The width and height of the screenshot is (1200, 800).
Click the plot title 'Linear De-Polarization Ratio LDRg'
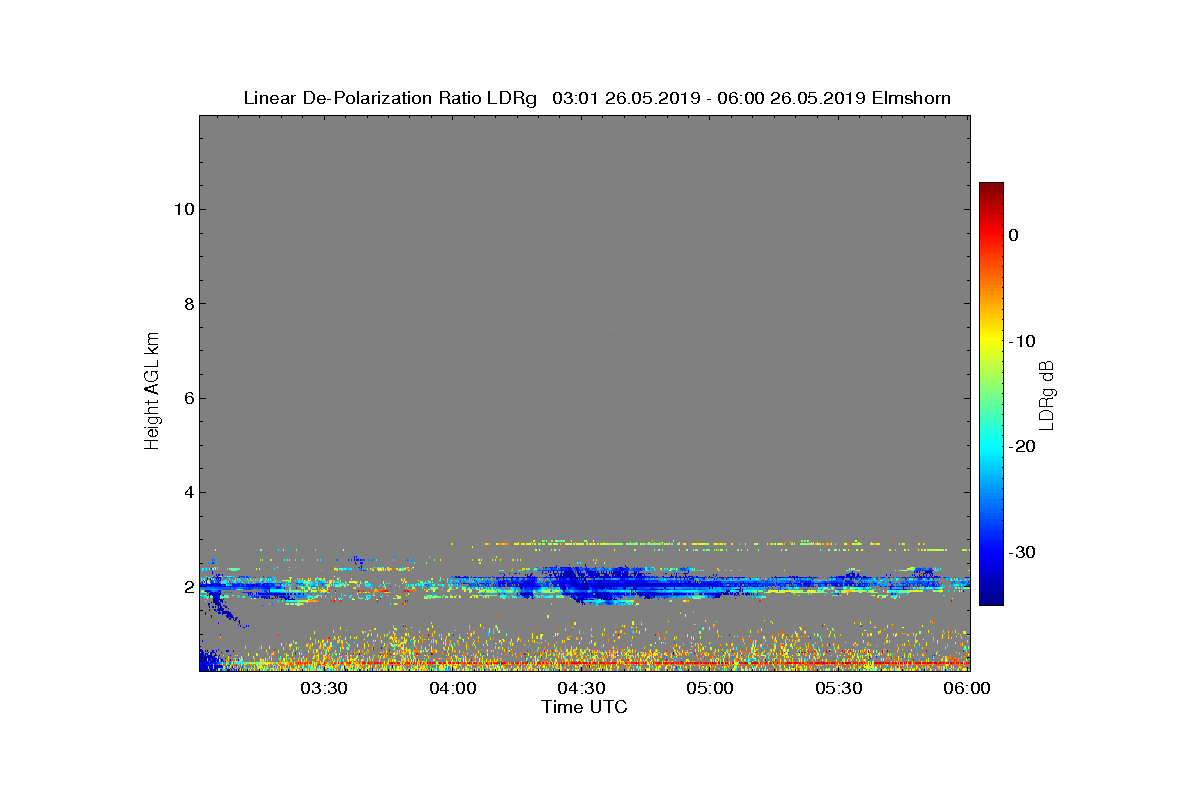[390, 98]
